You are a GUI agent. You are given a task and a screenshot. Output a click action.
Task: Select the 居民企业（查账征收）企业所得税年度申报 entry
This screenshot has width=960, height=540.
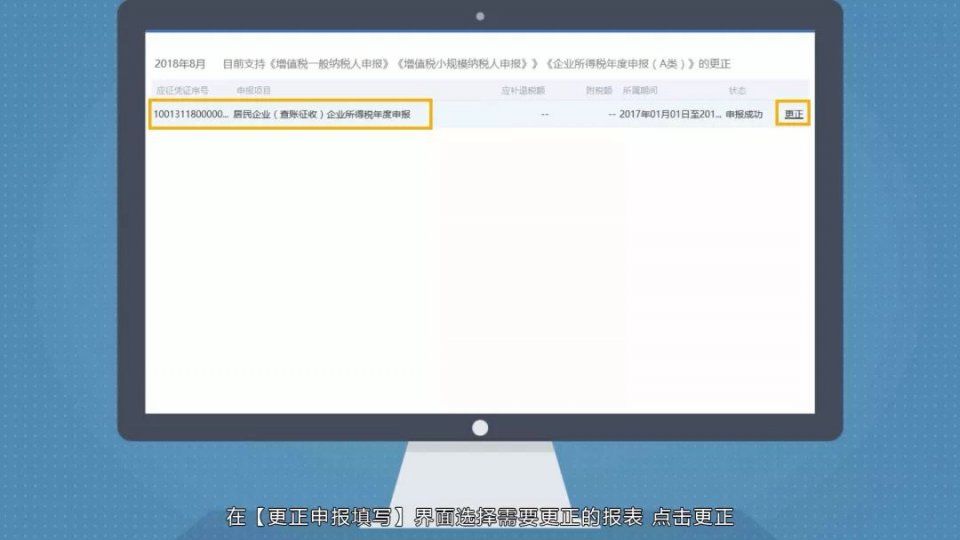tap(321, 114)
